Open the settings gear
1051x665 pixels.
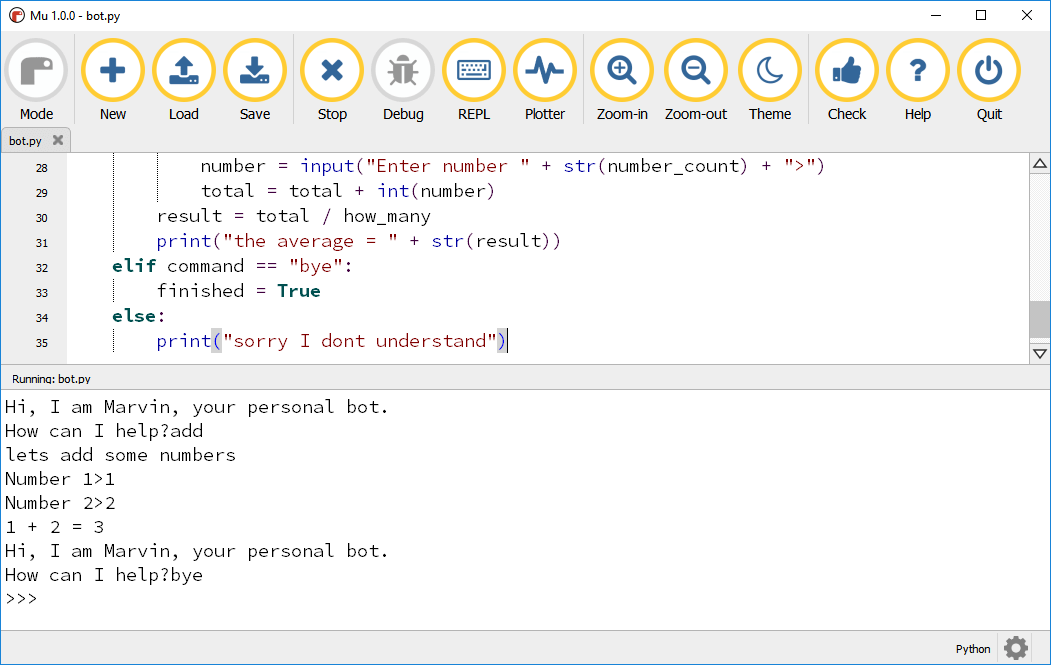pos(1015,648)
